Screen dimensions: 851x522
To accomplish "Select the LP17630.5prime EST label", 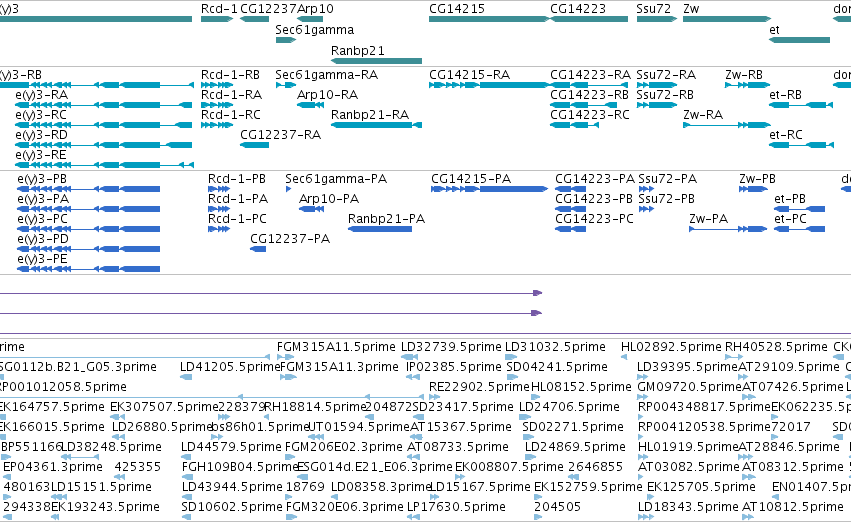I will click(x=456, y=507).
